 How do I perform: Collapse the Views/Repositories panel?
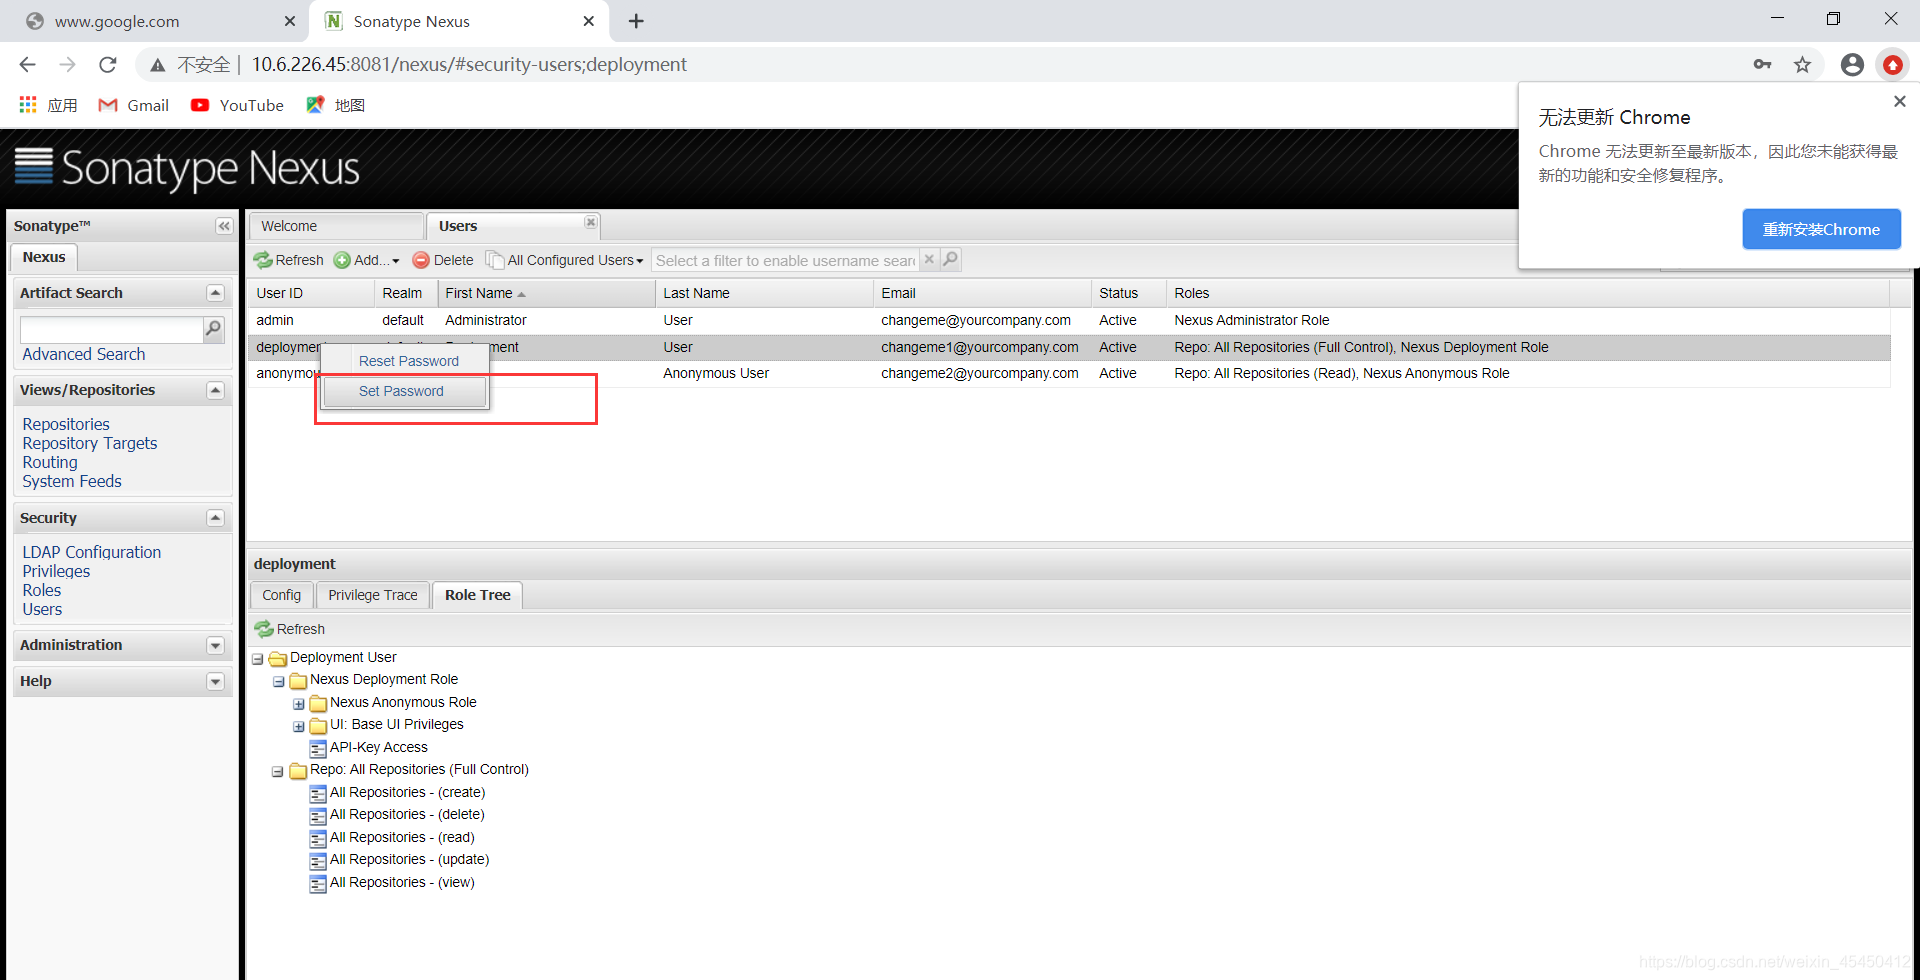click(x=215, y=390)
